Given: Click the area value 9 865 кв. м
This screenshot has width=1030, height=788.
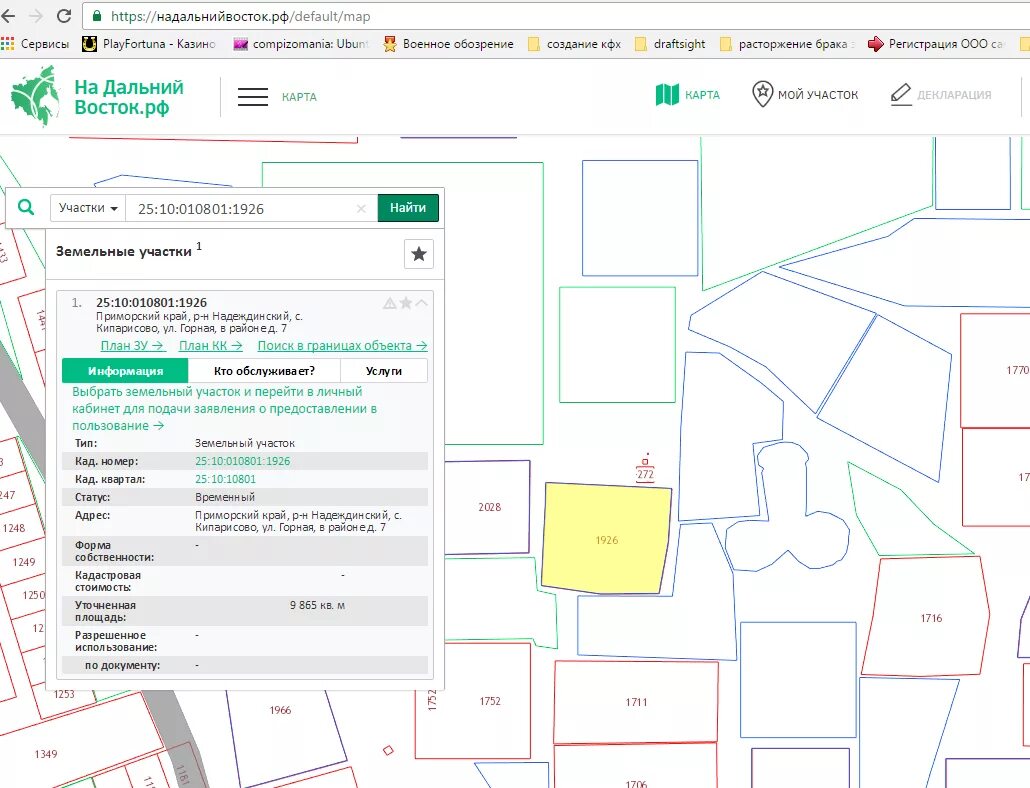Looking at the screenshot, I should (317, 605).
